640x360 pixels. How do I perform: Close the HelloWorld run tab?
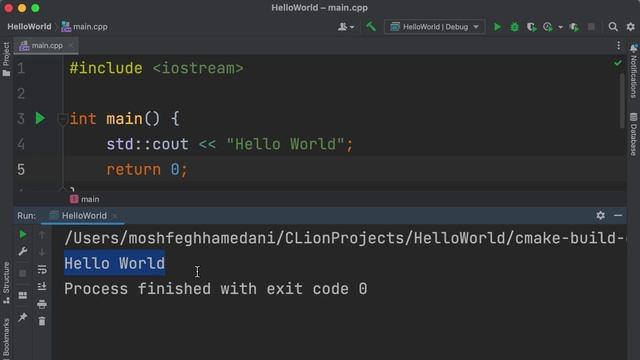[115, 216]
